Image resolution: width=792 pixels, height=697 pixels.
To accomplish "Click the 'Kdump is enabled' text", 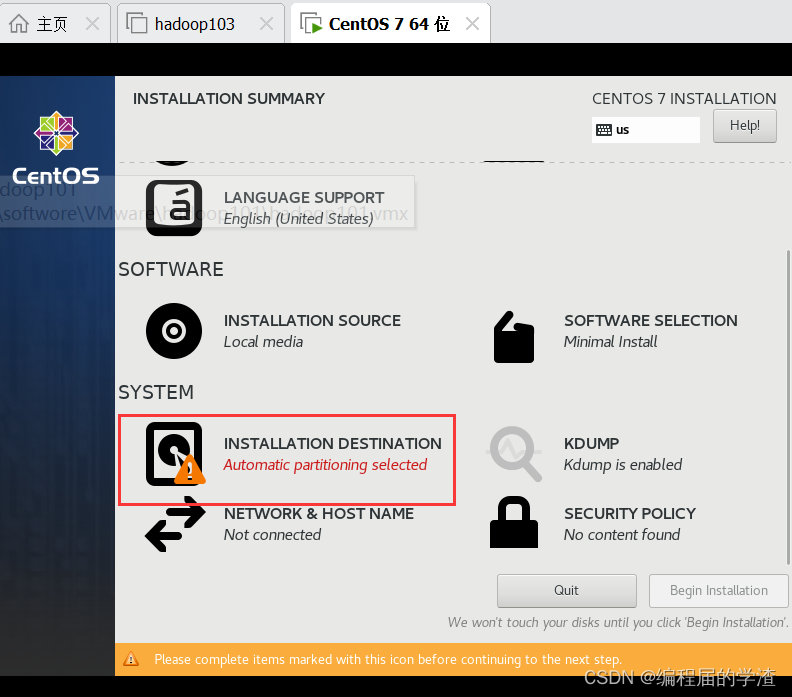I will pyautogui.click(x=623, y=465).
